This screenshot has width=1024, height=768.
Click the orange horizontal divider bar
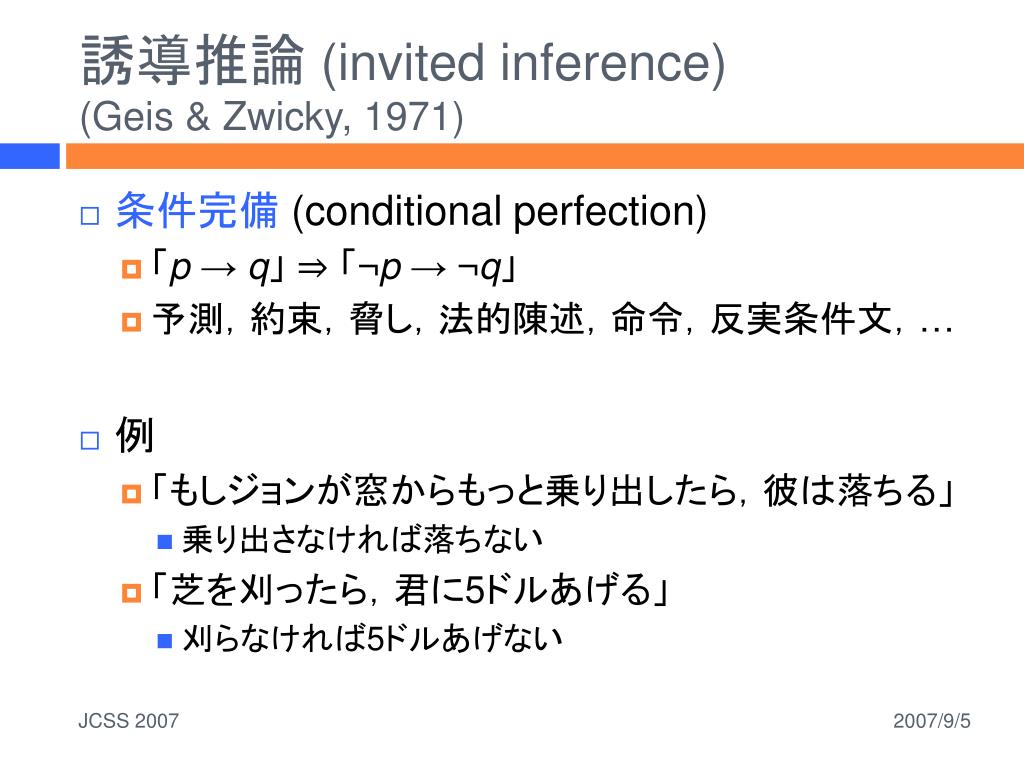(x=545, y=157)
